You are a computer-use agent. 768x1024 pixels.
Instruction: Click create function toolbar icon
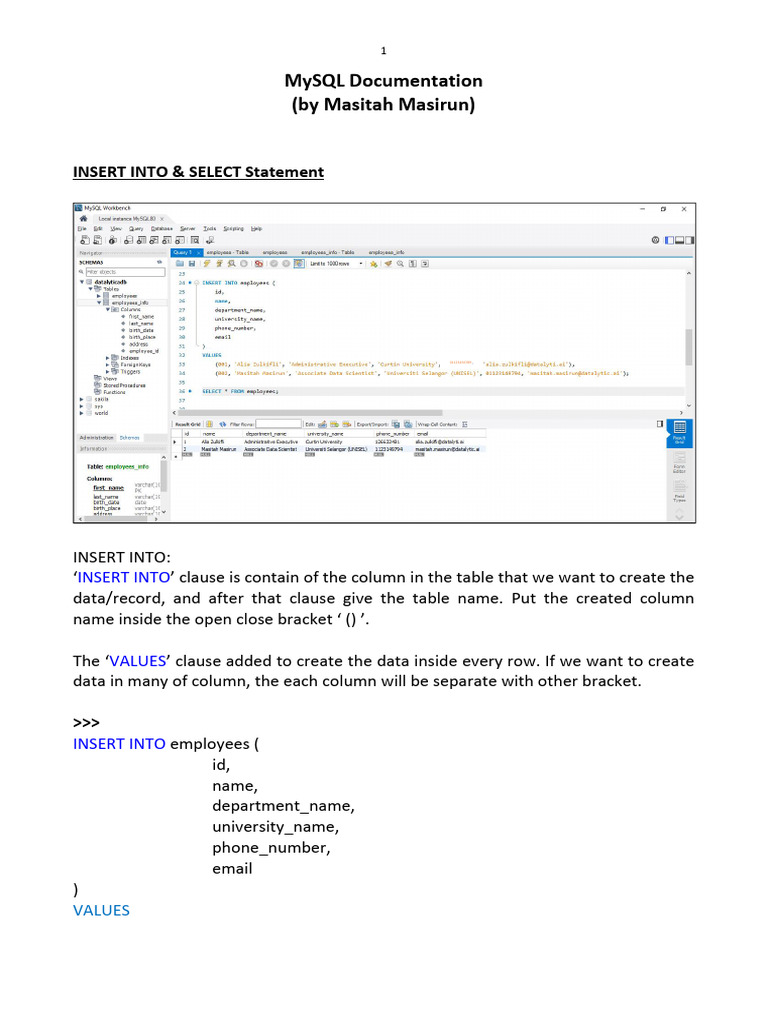click(x=180, y=240)
